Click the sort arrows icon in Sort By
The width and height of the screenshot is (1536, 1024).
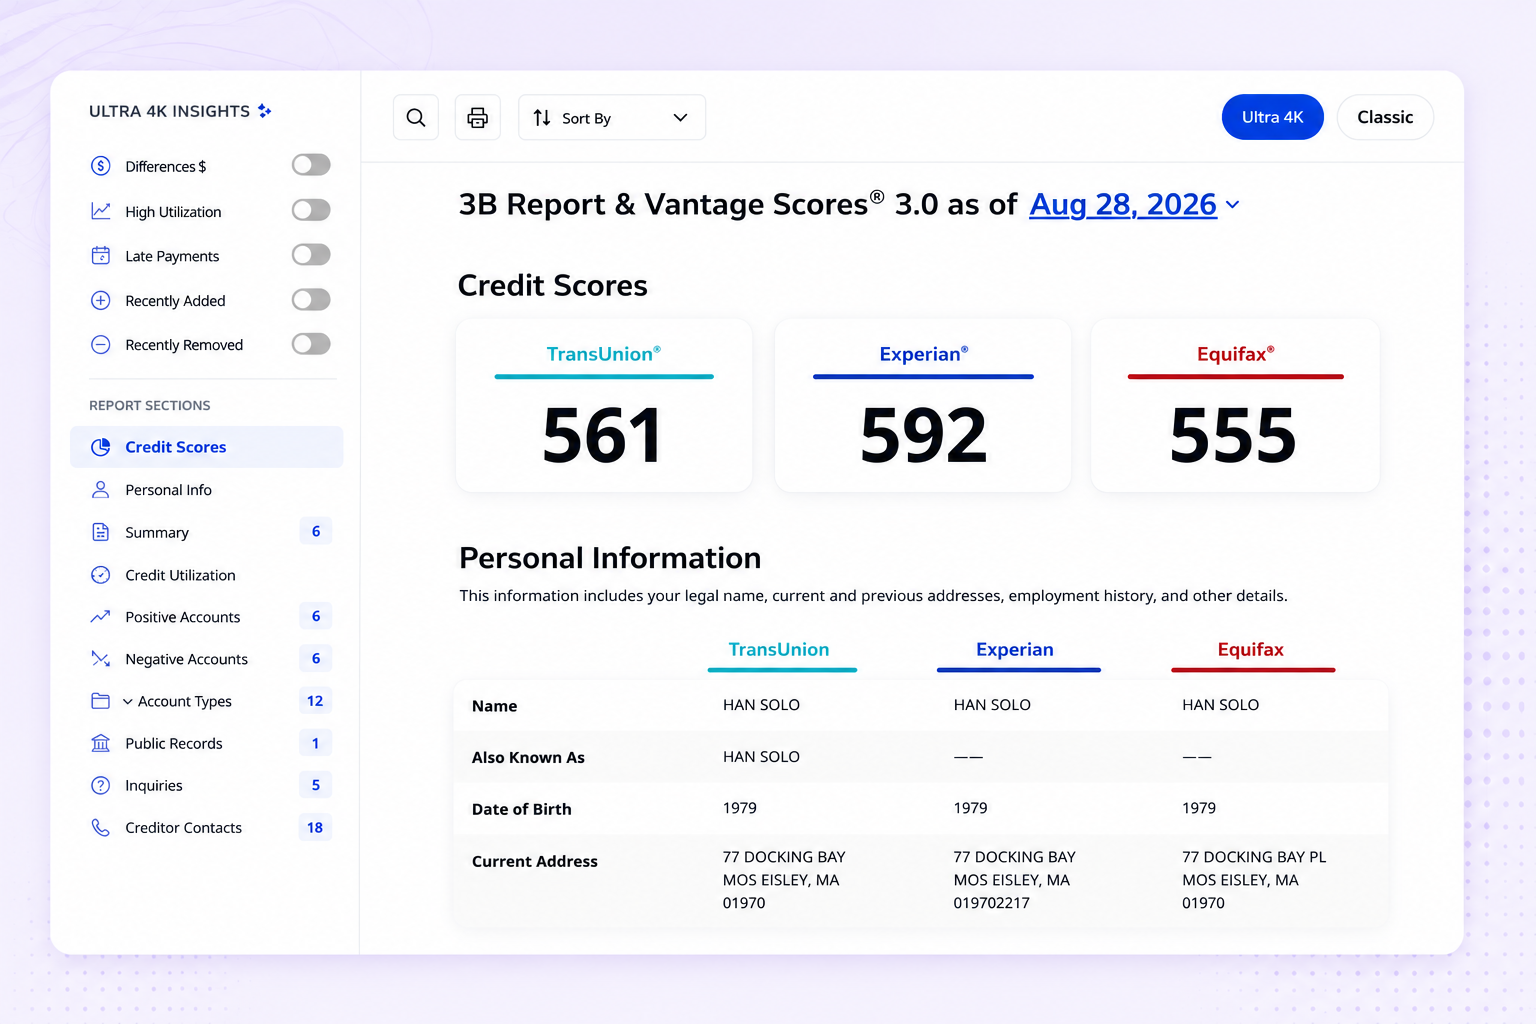coord(542,118)
